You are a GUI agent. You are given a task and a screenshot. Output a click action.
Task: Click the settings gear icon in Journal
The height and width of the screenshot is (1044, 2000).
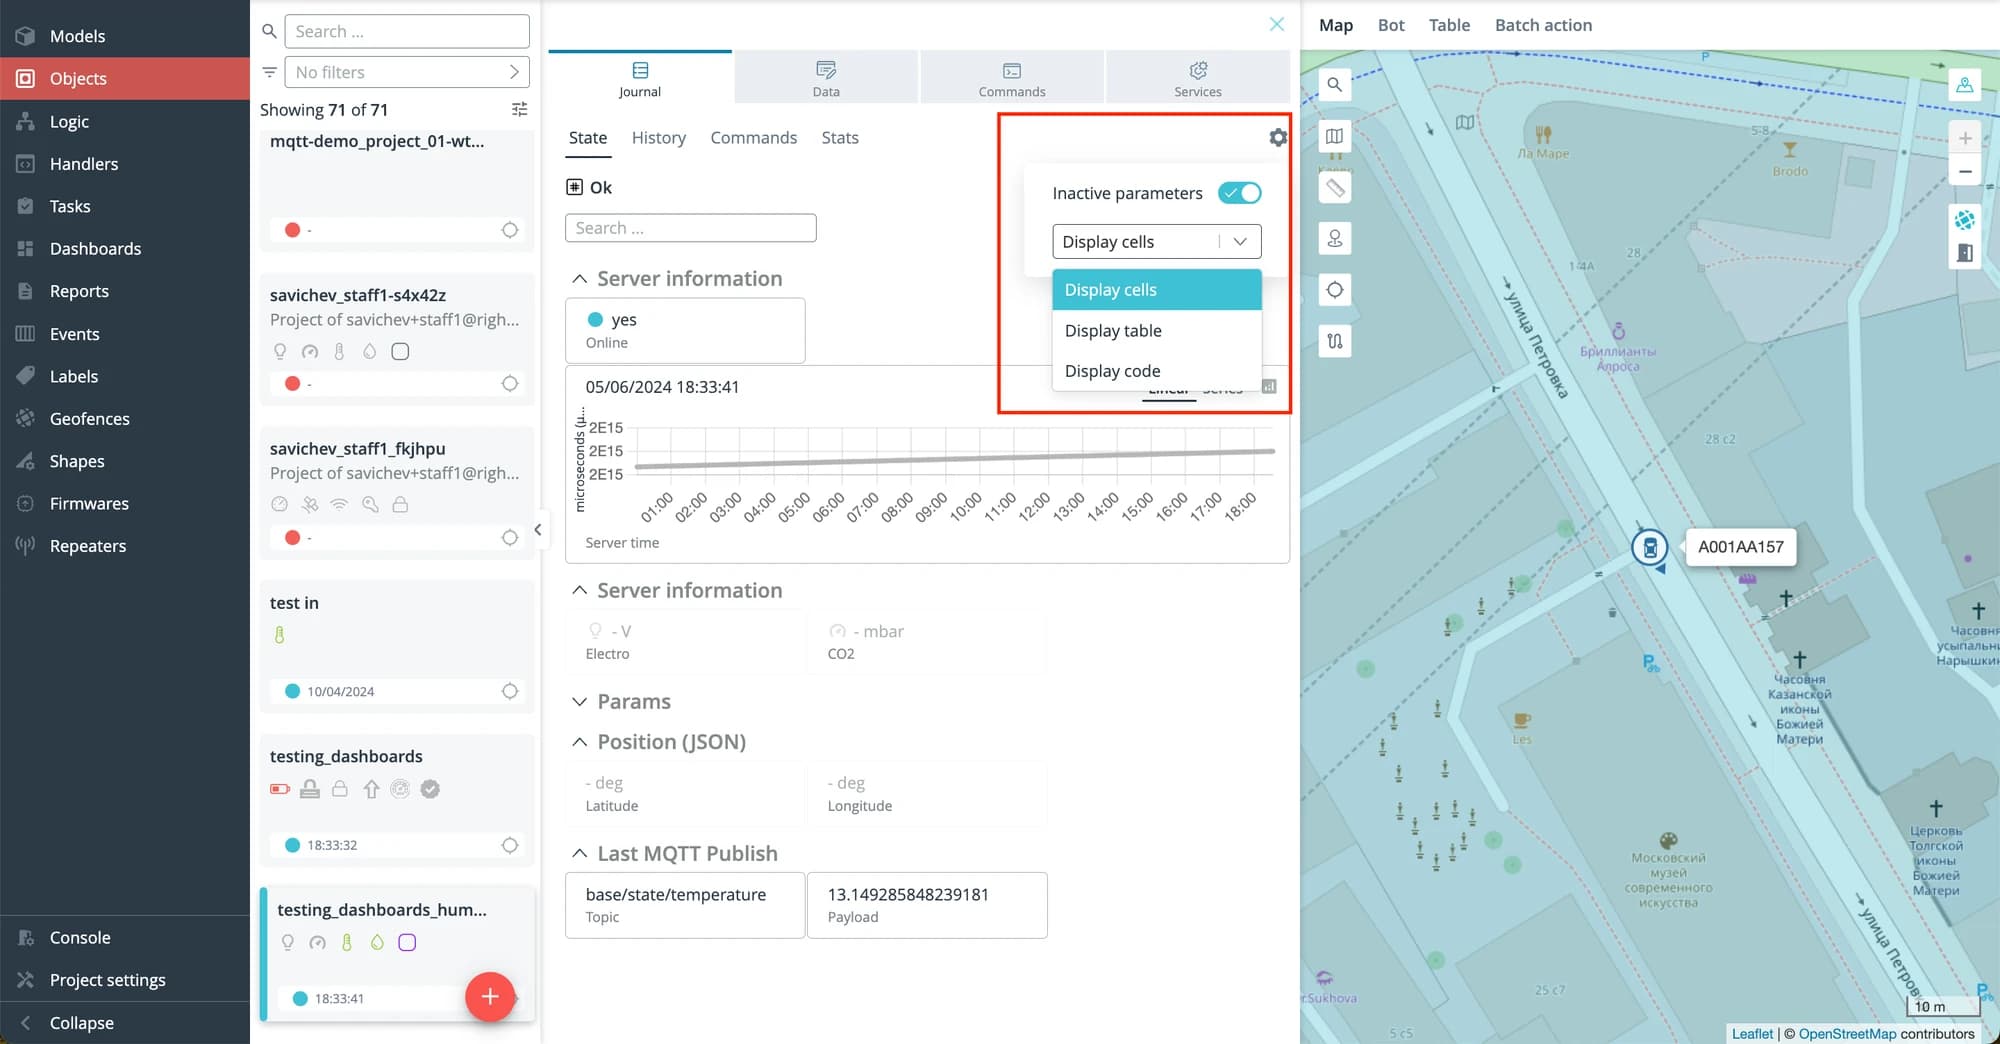[1277, 138]
